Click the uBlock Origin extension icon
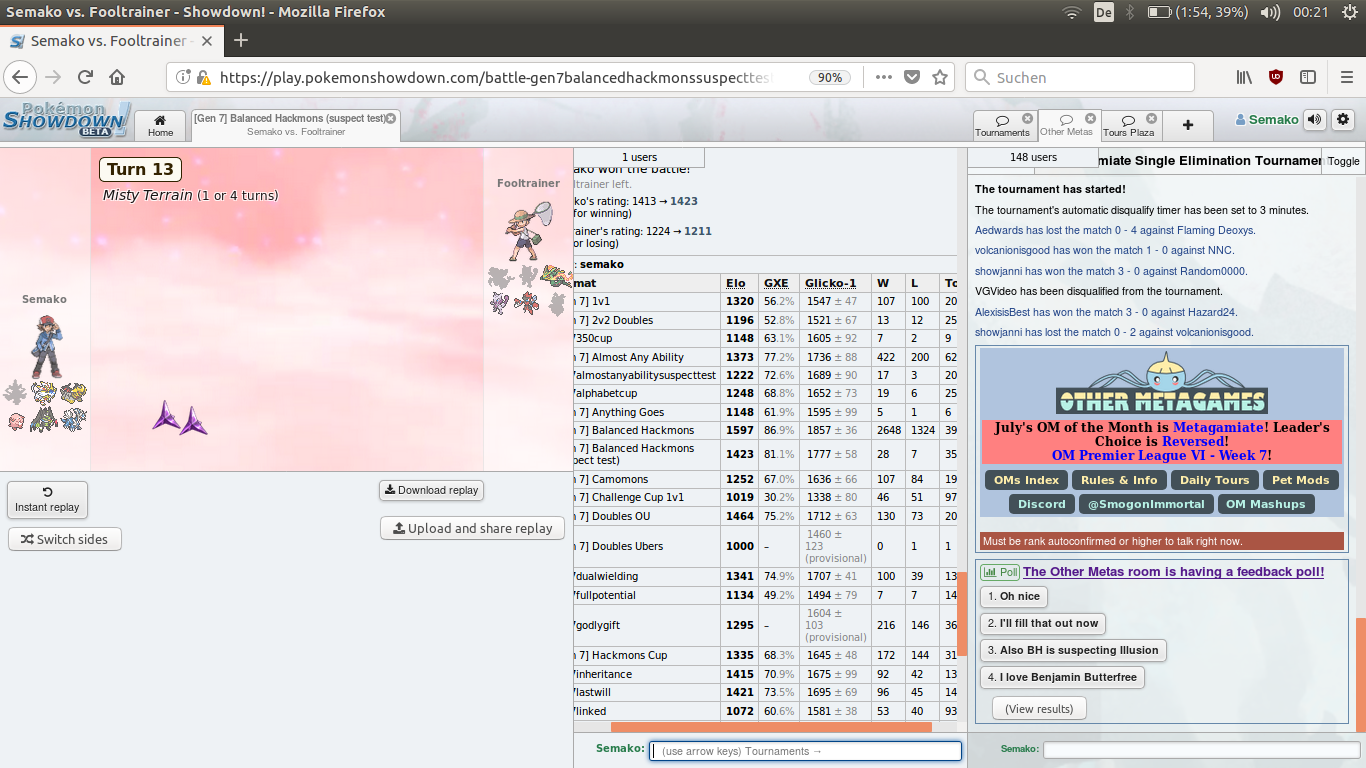This screenshot has width=1366, height=768. tap(1276, 77)
